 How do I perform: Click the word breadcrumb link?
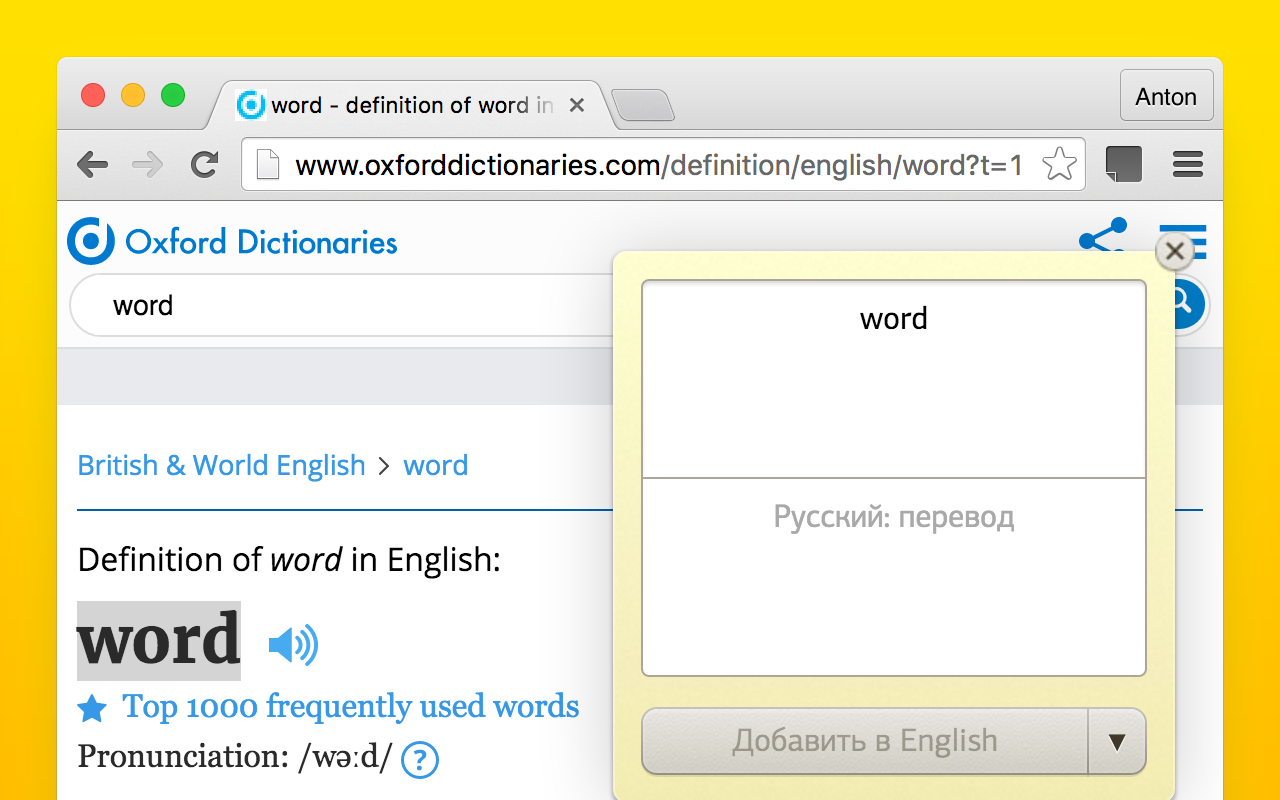pos(436,465)
